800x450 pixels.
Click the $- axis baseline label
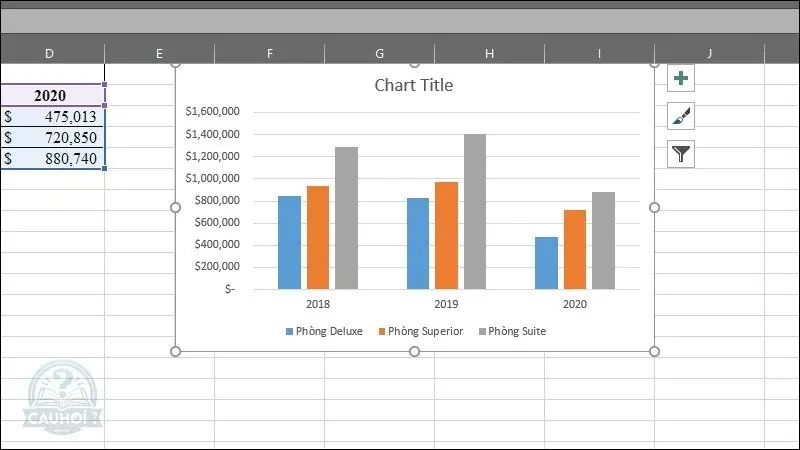pyautogui.click(x=230, y=289)
